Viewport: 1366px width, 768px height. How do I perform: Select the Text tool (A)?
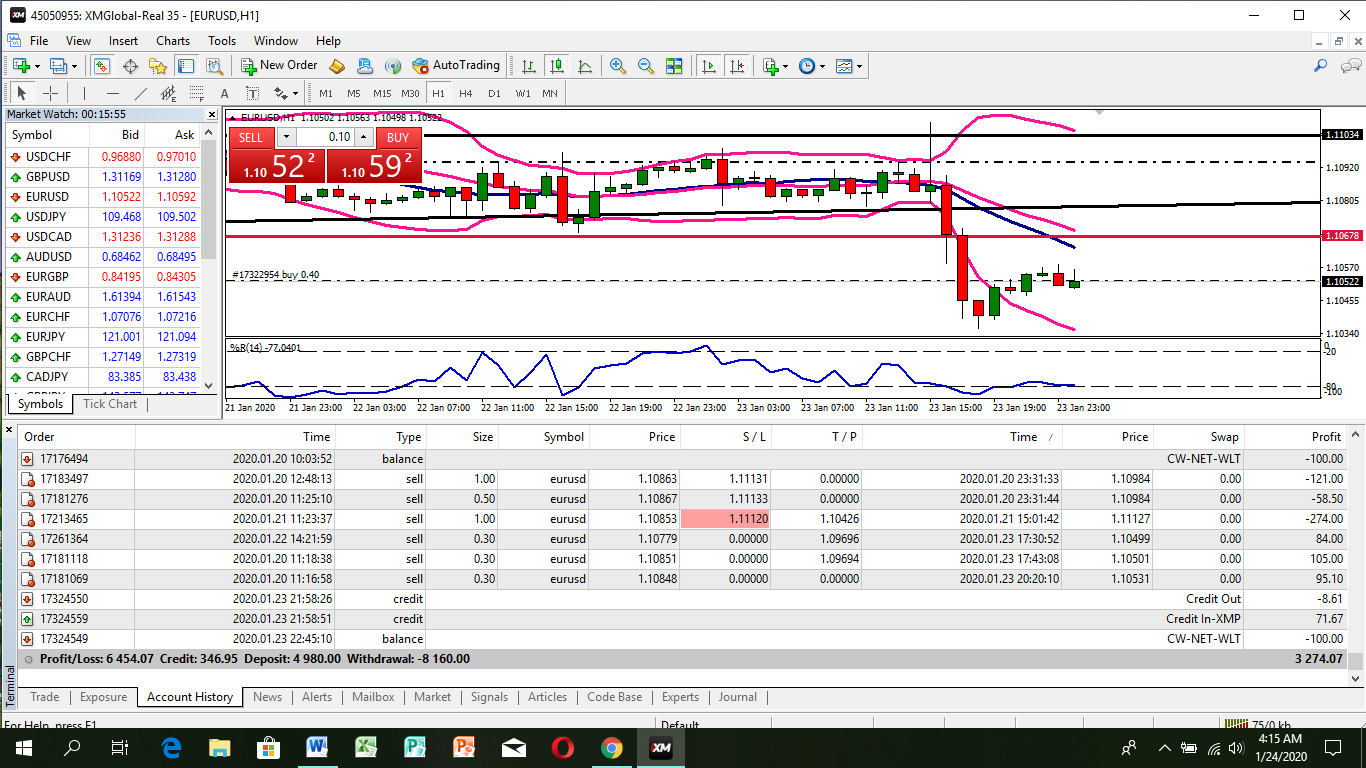[224, 93]
